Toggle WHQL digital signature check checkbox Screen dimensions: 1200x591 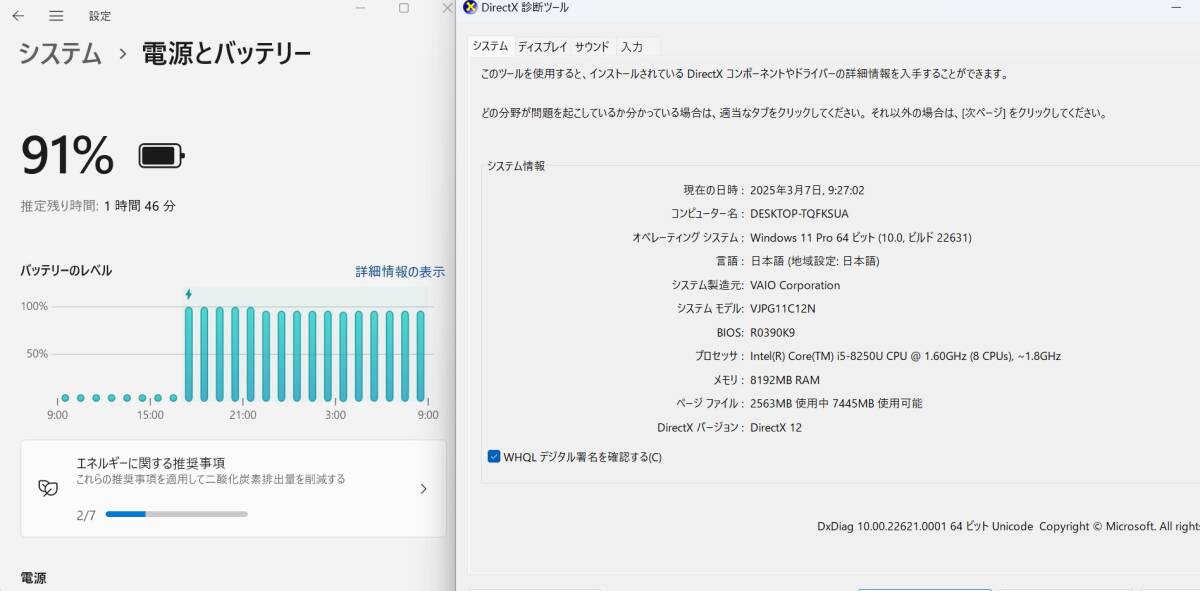[x=494, y=456]
